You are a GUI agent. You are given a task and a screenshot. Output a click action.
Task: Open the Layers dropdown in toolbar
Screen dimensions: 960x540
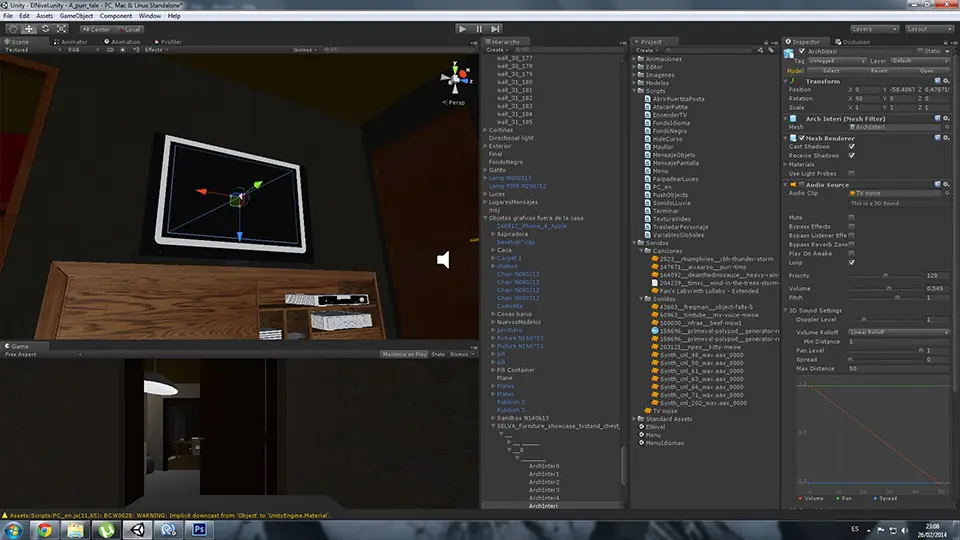874,29
